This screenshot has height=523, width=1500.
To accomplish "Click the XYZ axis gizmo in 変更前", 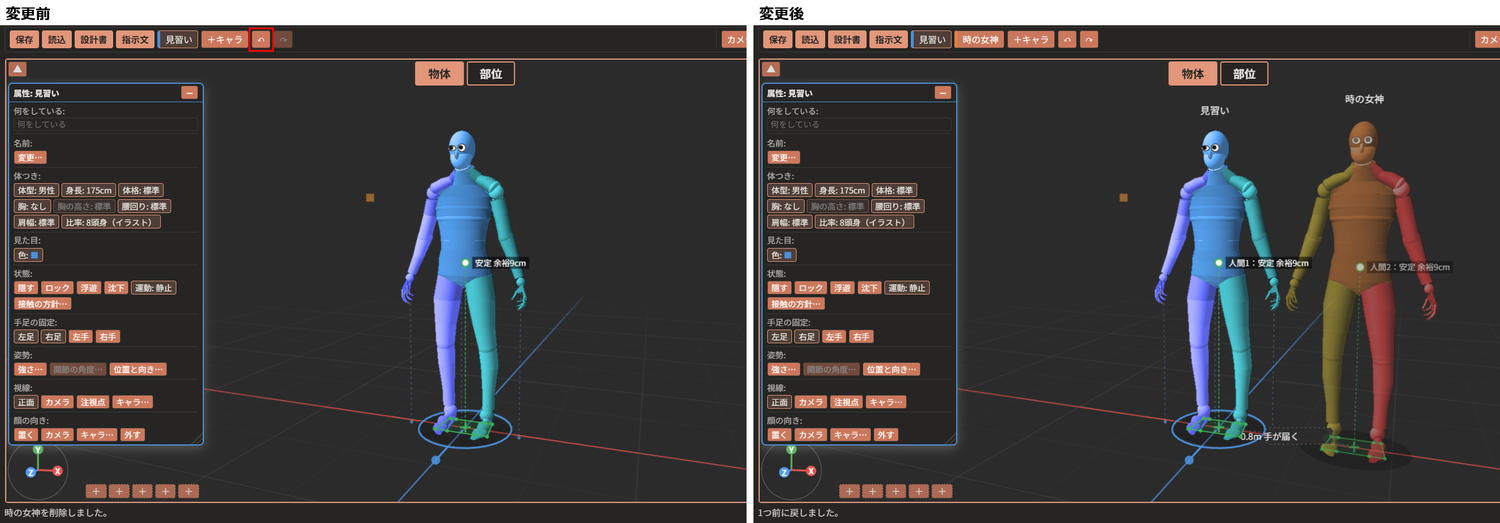I will click(x=38, y=470).
